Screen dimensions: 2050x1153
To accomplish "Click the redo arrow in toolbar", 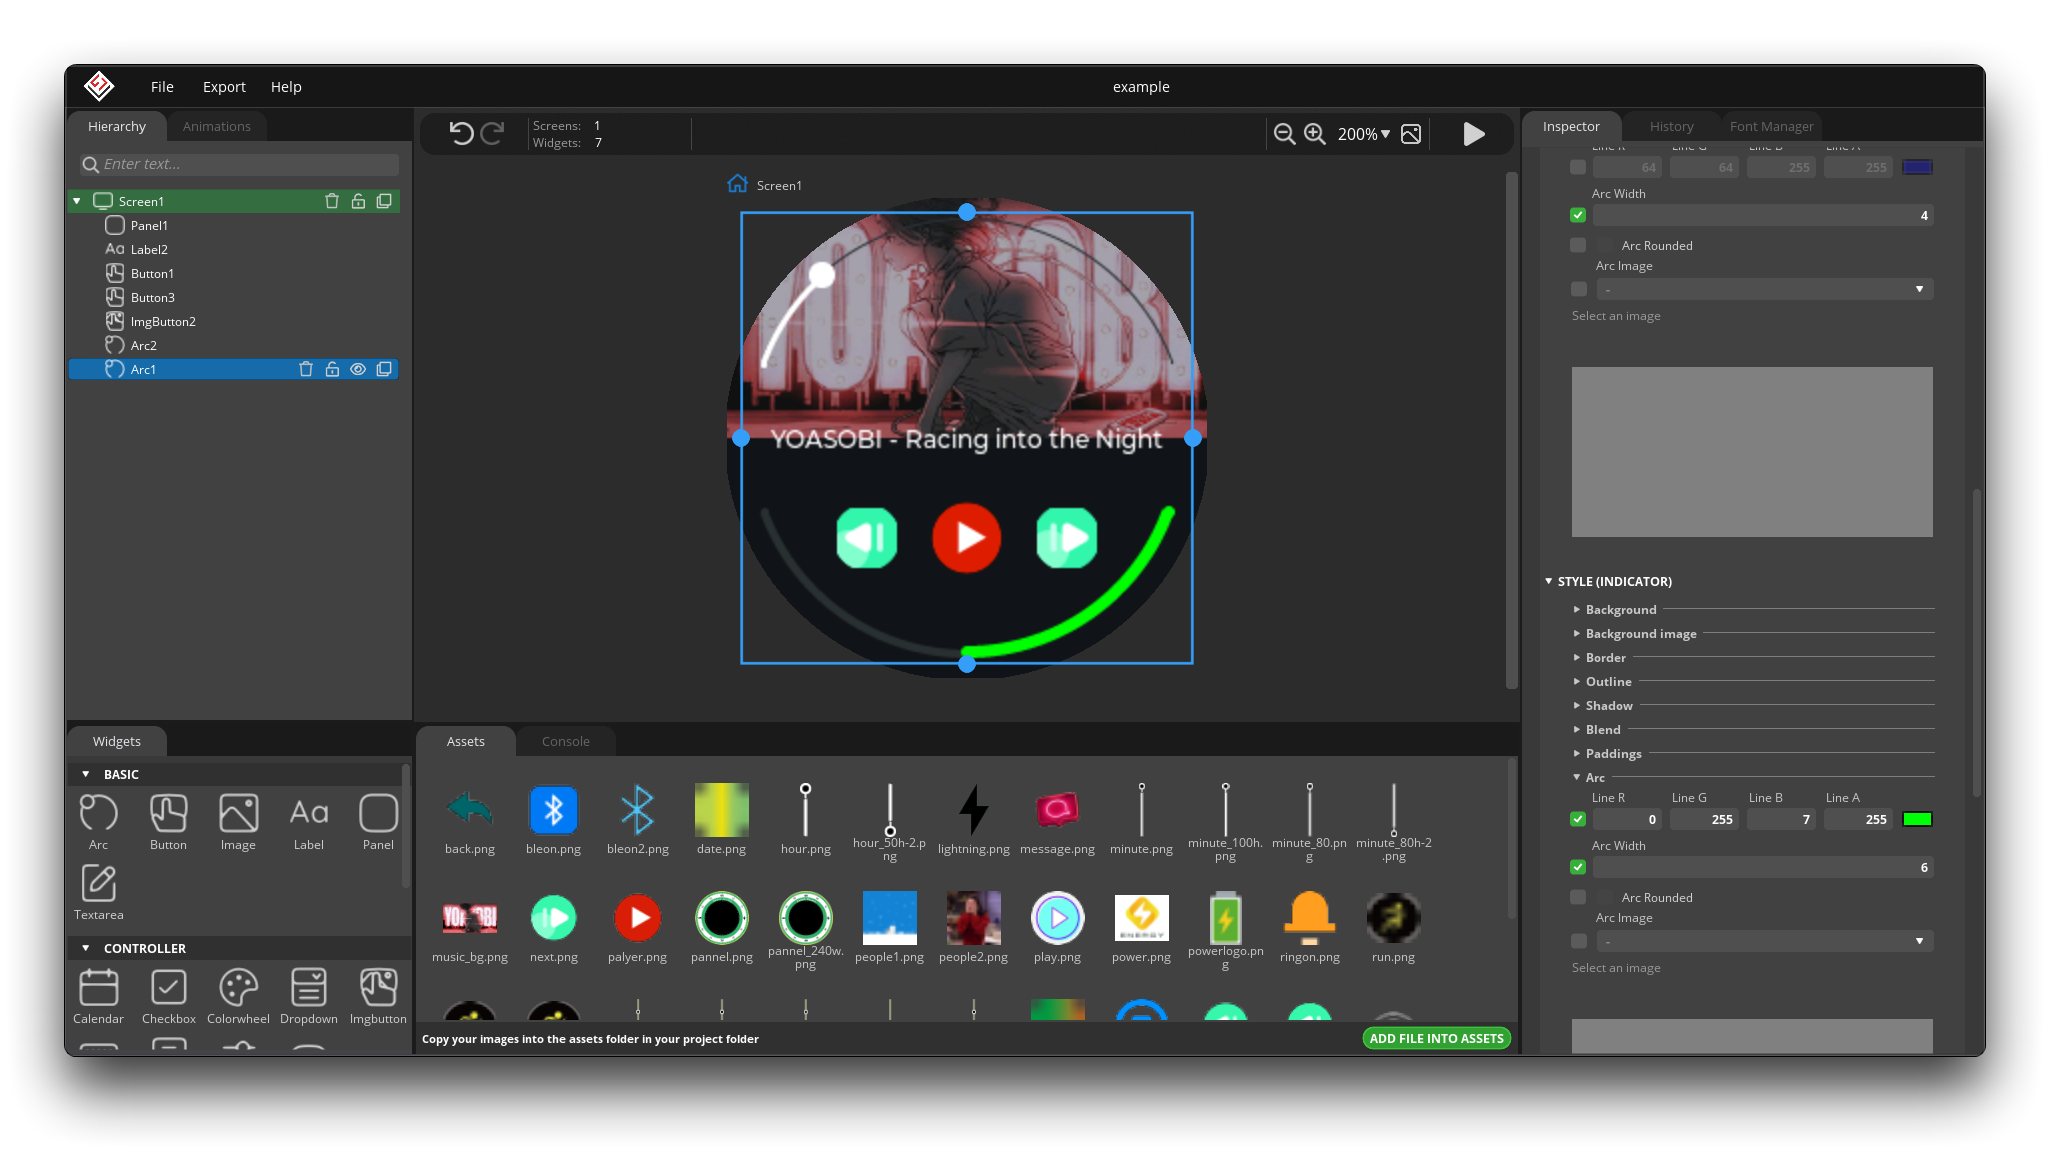I will pyautogui.click(x=492, y=133).
